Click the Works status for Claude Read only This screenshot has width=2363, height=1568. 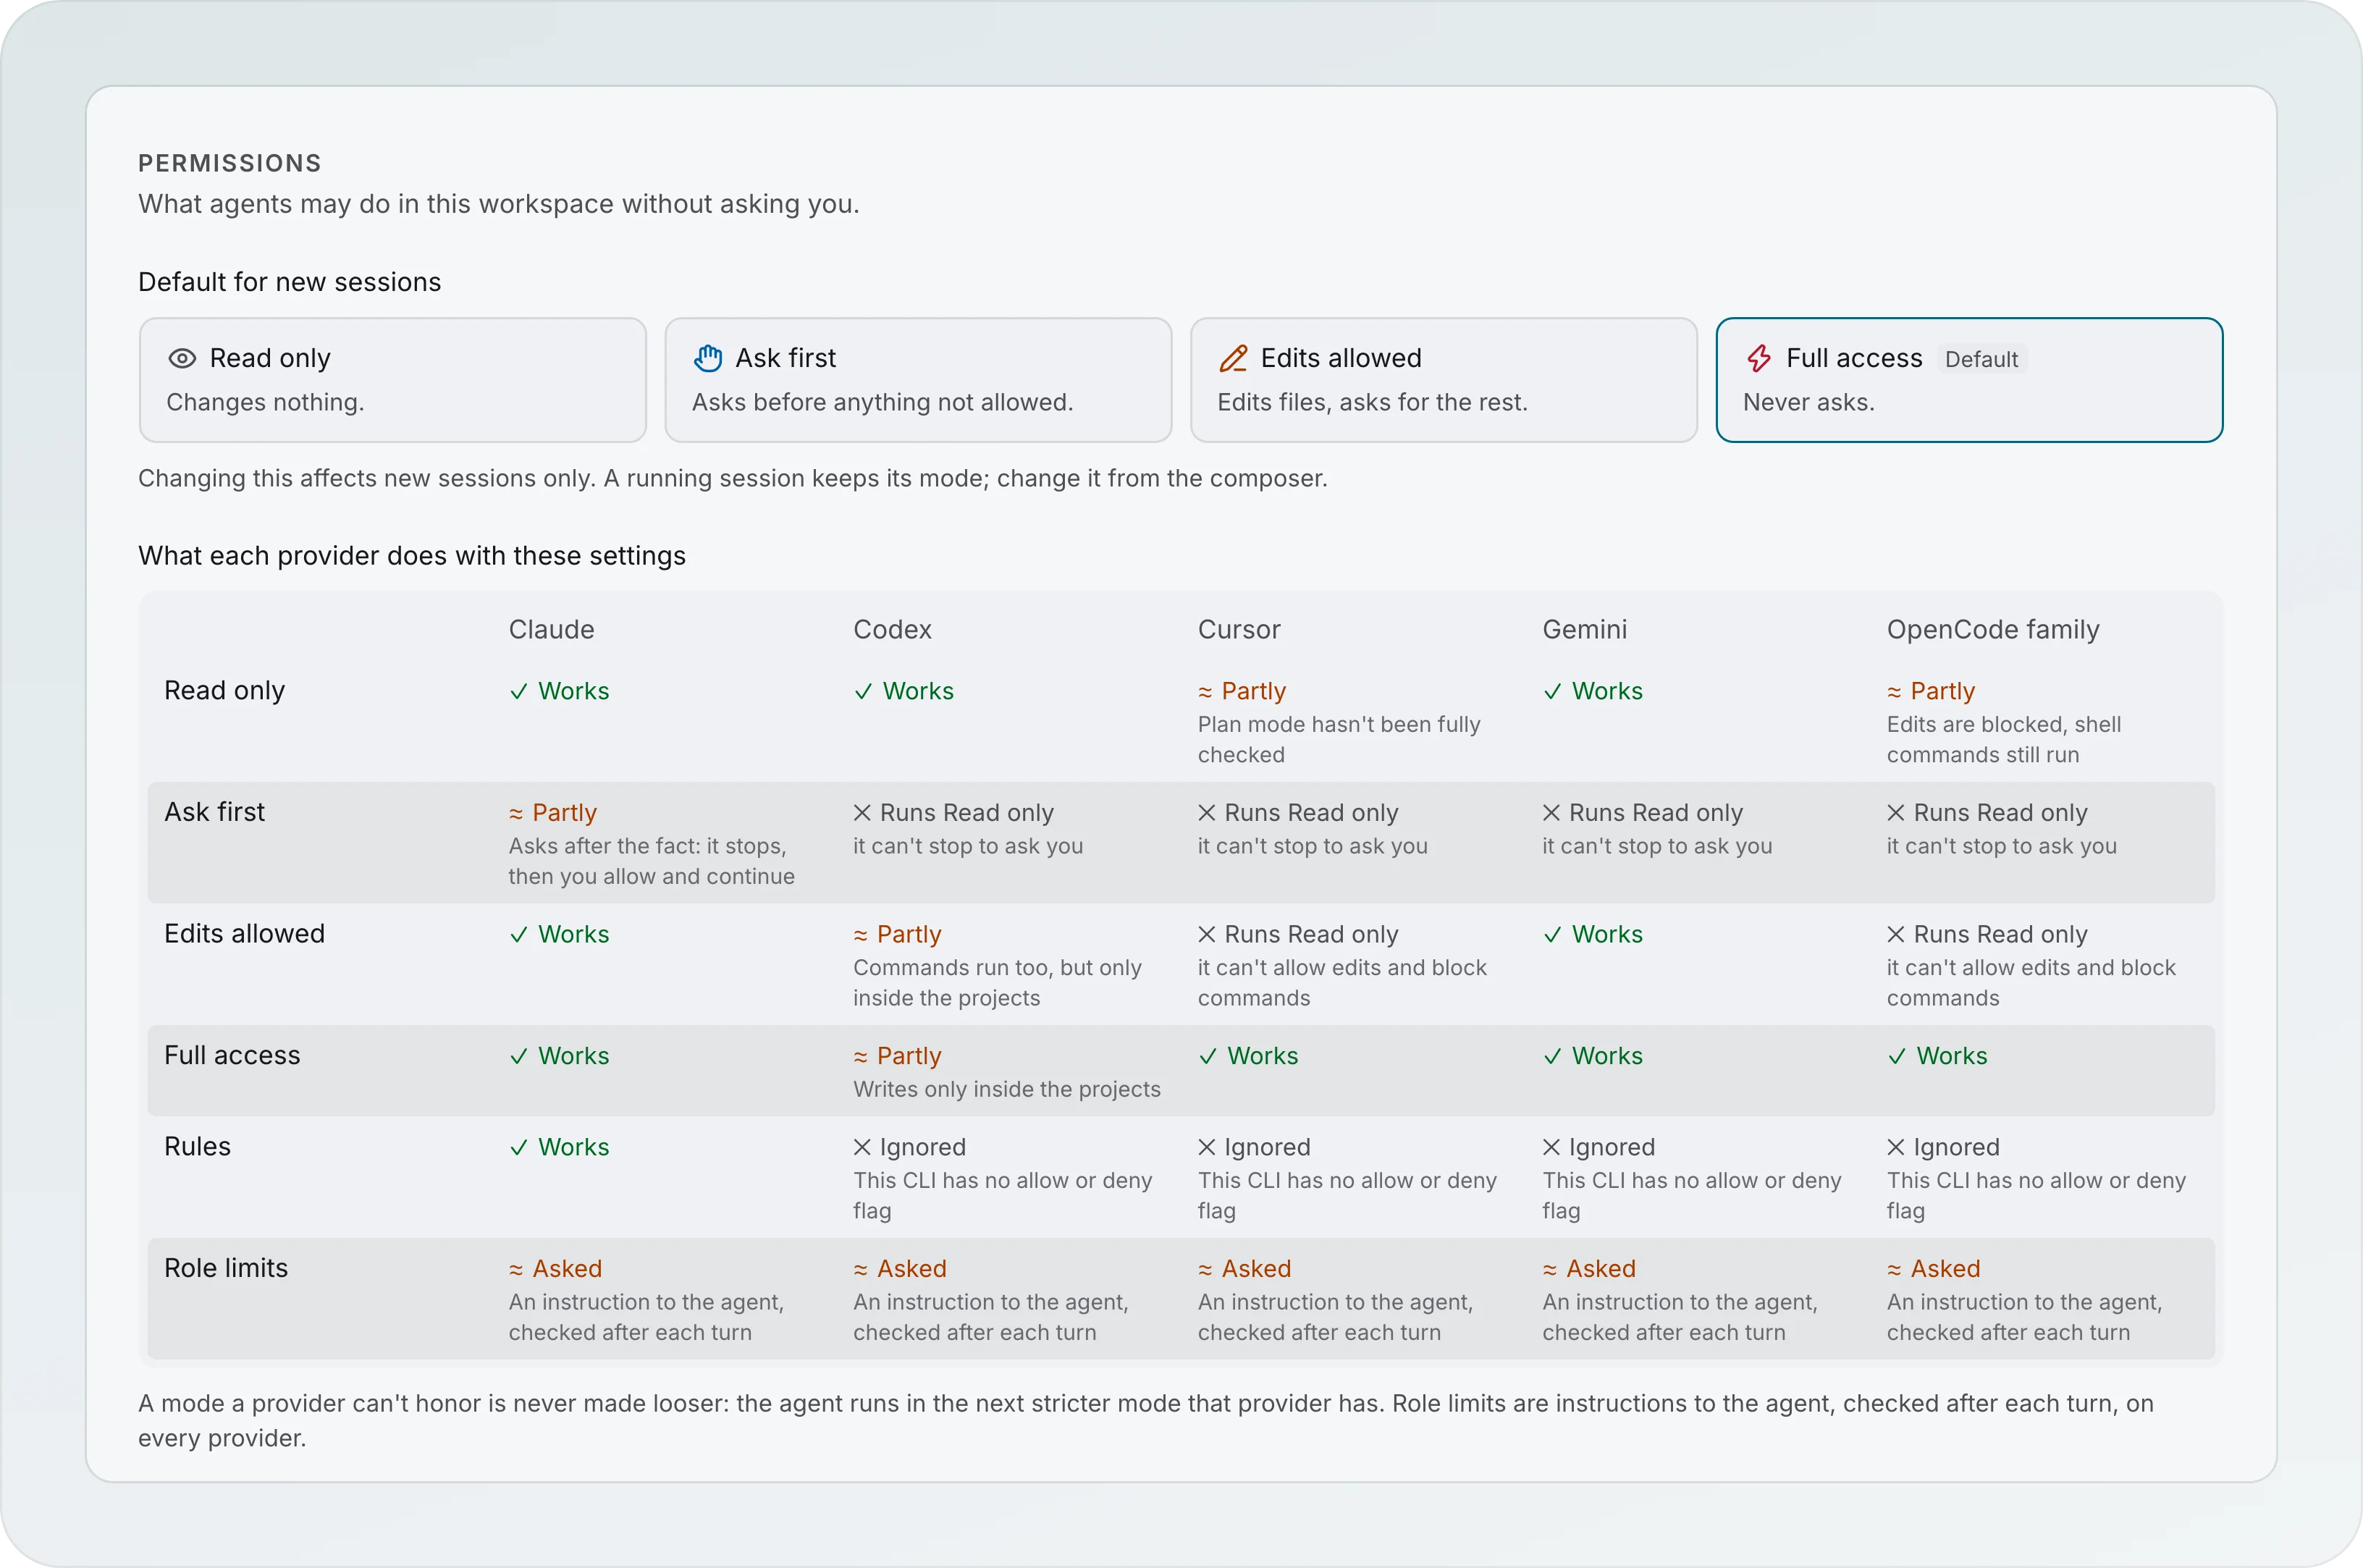[559, 691]
